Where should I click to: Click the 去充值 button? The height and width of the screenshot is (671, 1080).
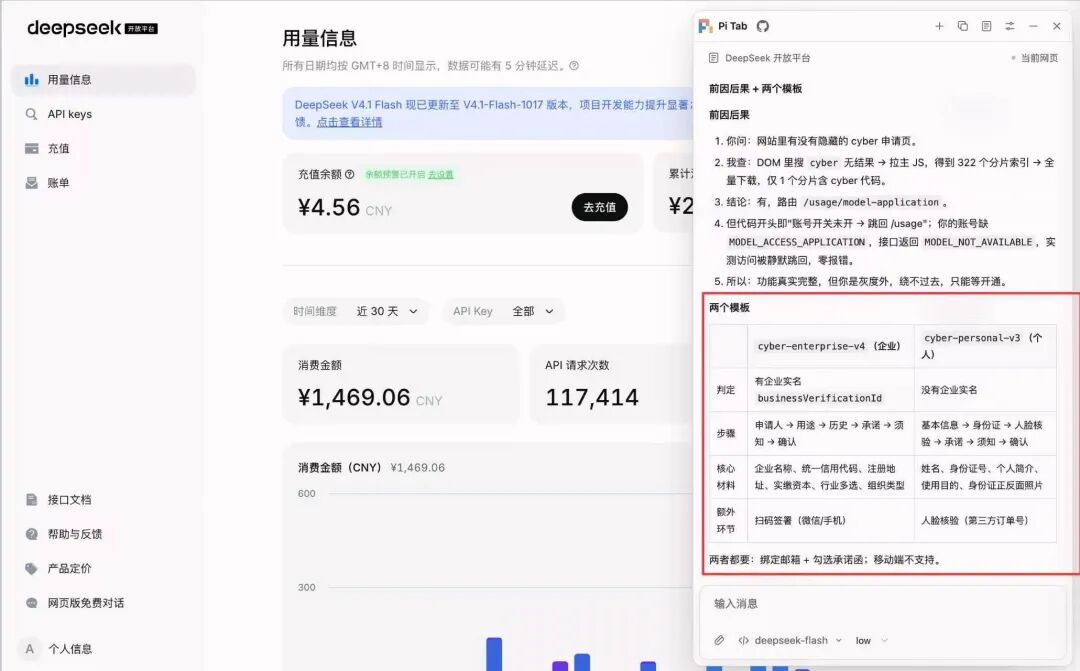pyautogui.click(x=599, y=207)
